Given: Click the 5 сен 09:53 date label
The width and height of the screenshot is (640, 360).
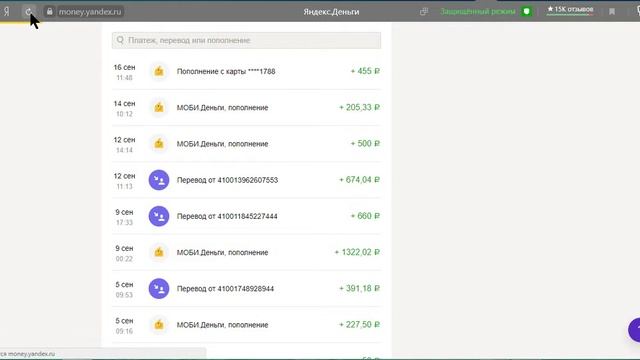Looking at the screenshot, I should (x=124, y=289).
